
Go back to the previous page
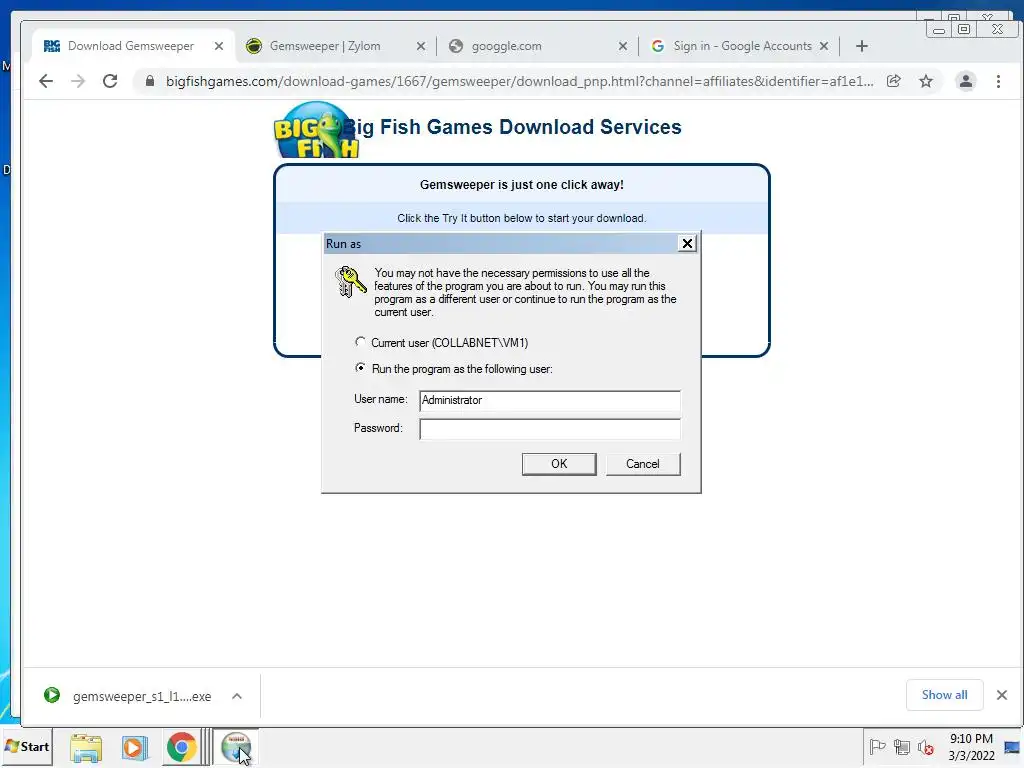click(x=46, y=81)
